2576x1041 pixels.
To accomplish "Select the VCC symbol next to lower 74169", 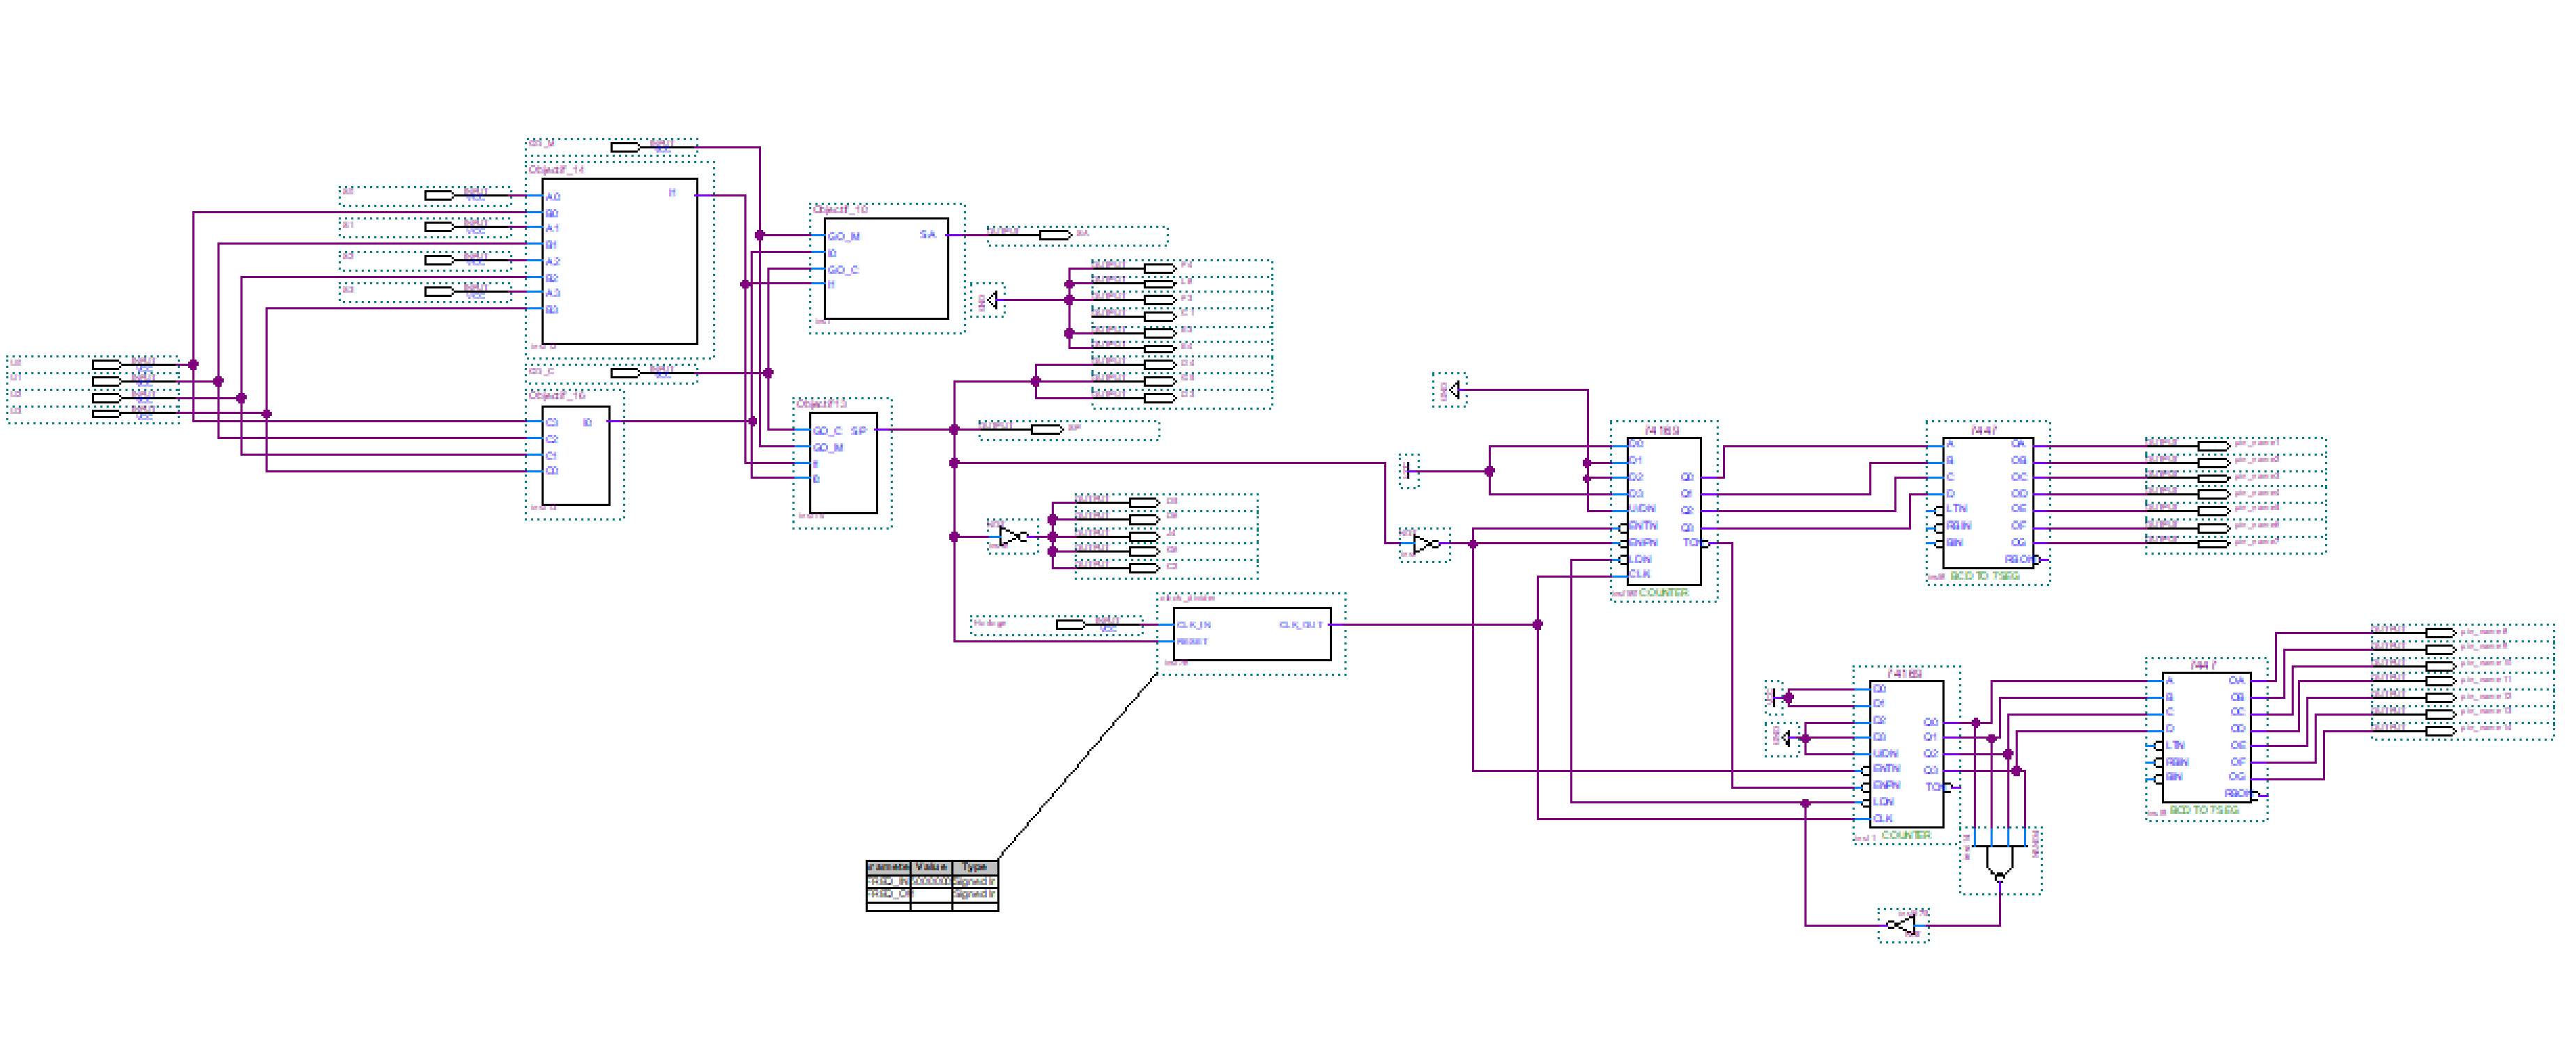I will click(1775, 697).
